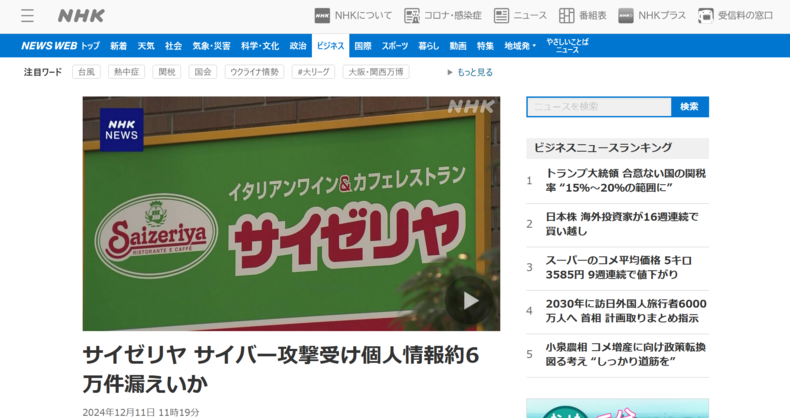Open ranking 4 訪日外国人旅行者6000万人 article
790x418 pixels.
(626, 311)
